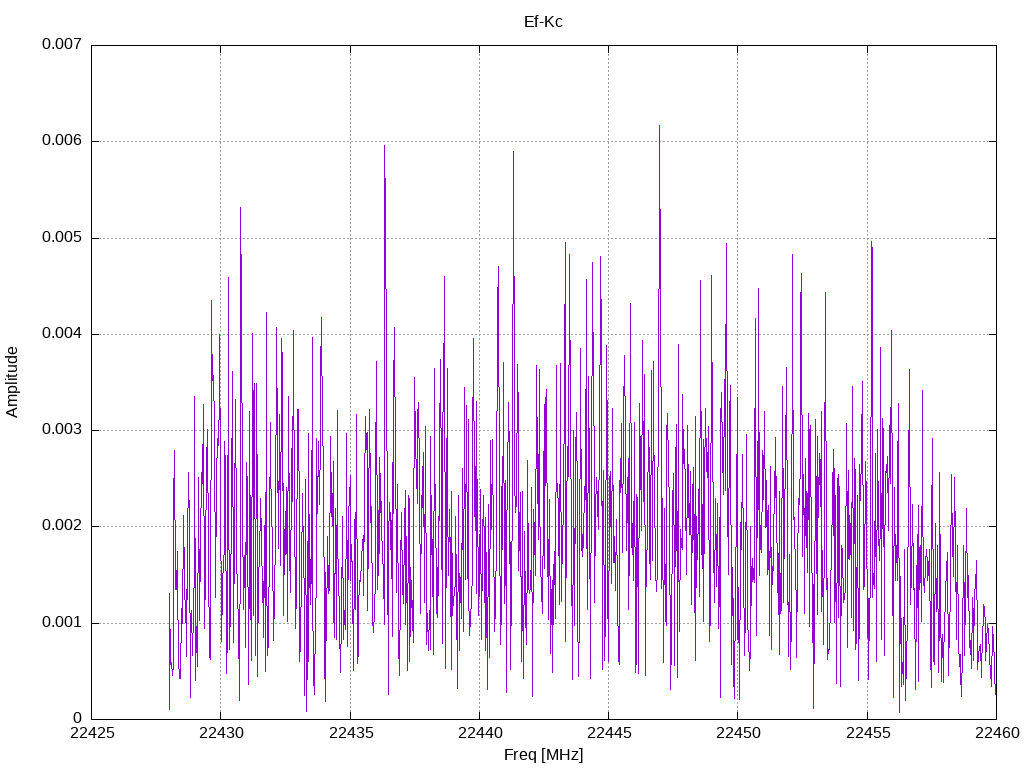Click the 'Freq [MHz]' x-axis label
This screenshot has width=1024, height=768.
pyautogui.click(x=543, y=755)
